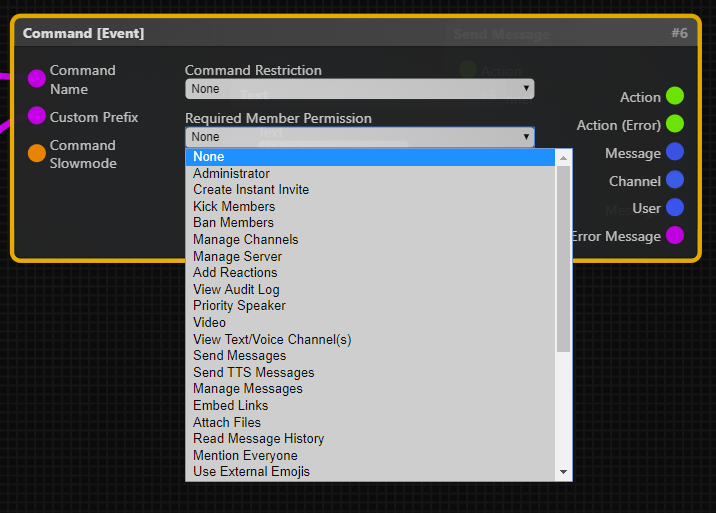Click the Command Slowmode label
Screen dimensions: 716x513
83,154
